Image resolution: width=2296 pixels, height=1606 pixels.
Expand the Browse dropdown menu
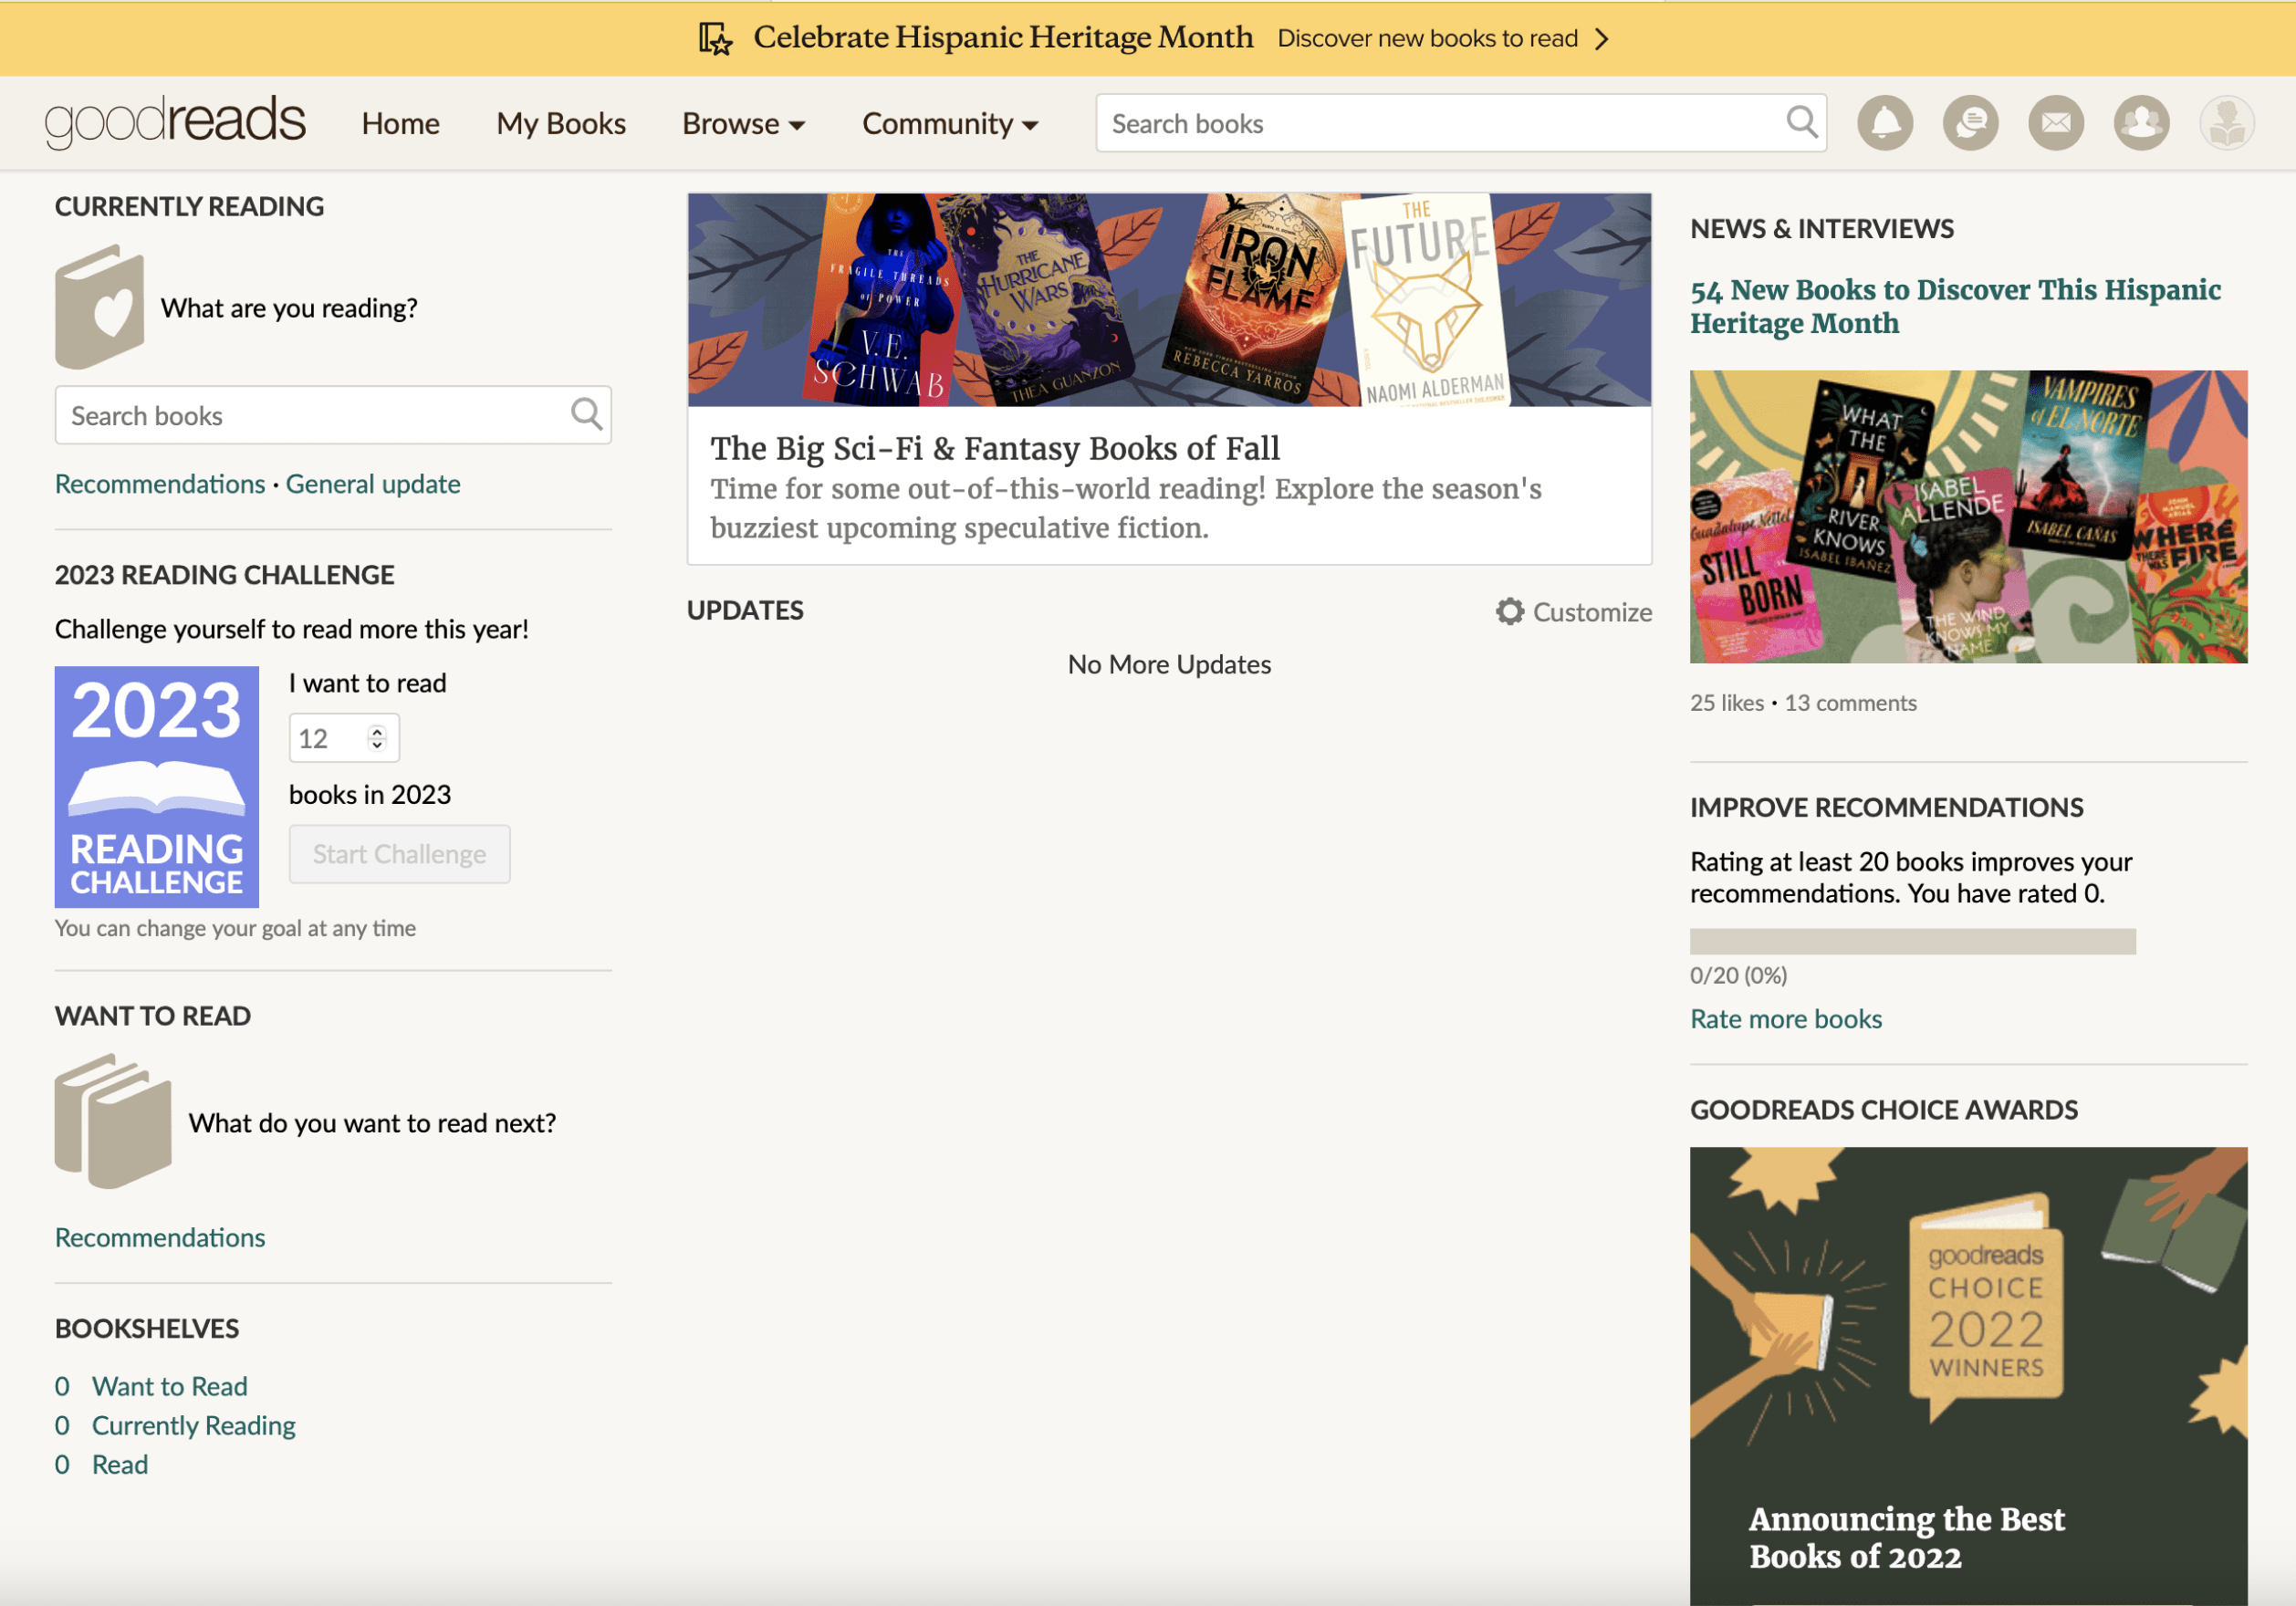click(x=743, y=123)
